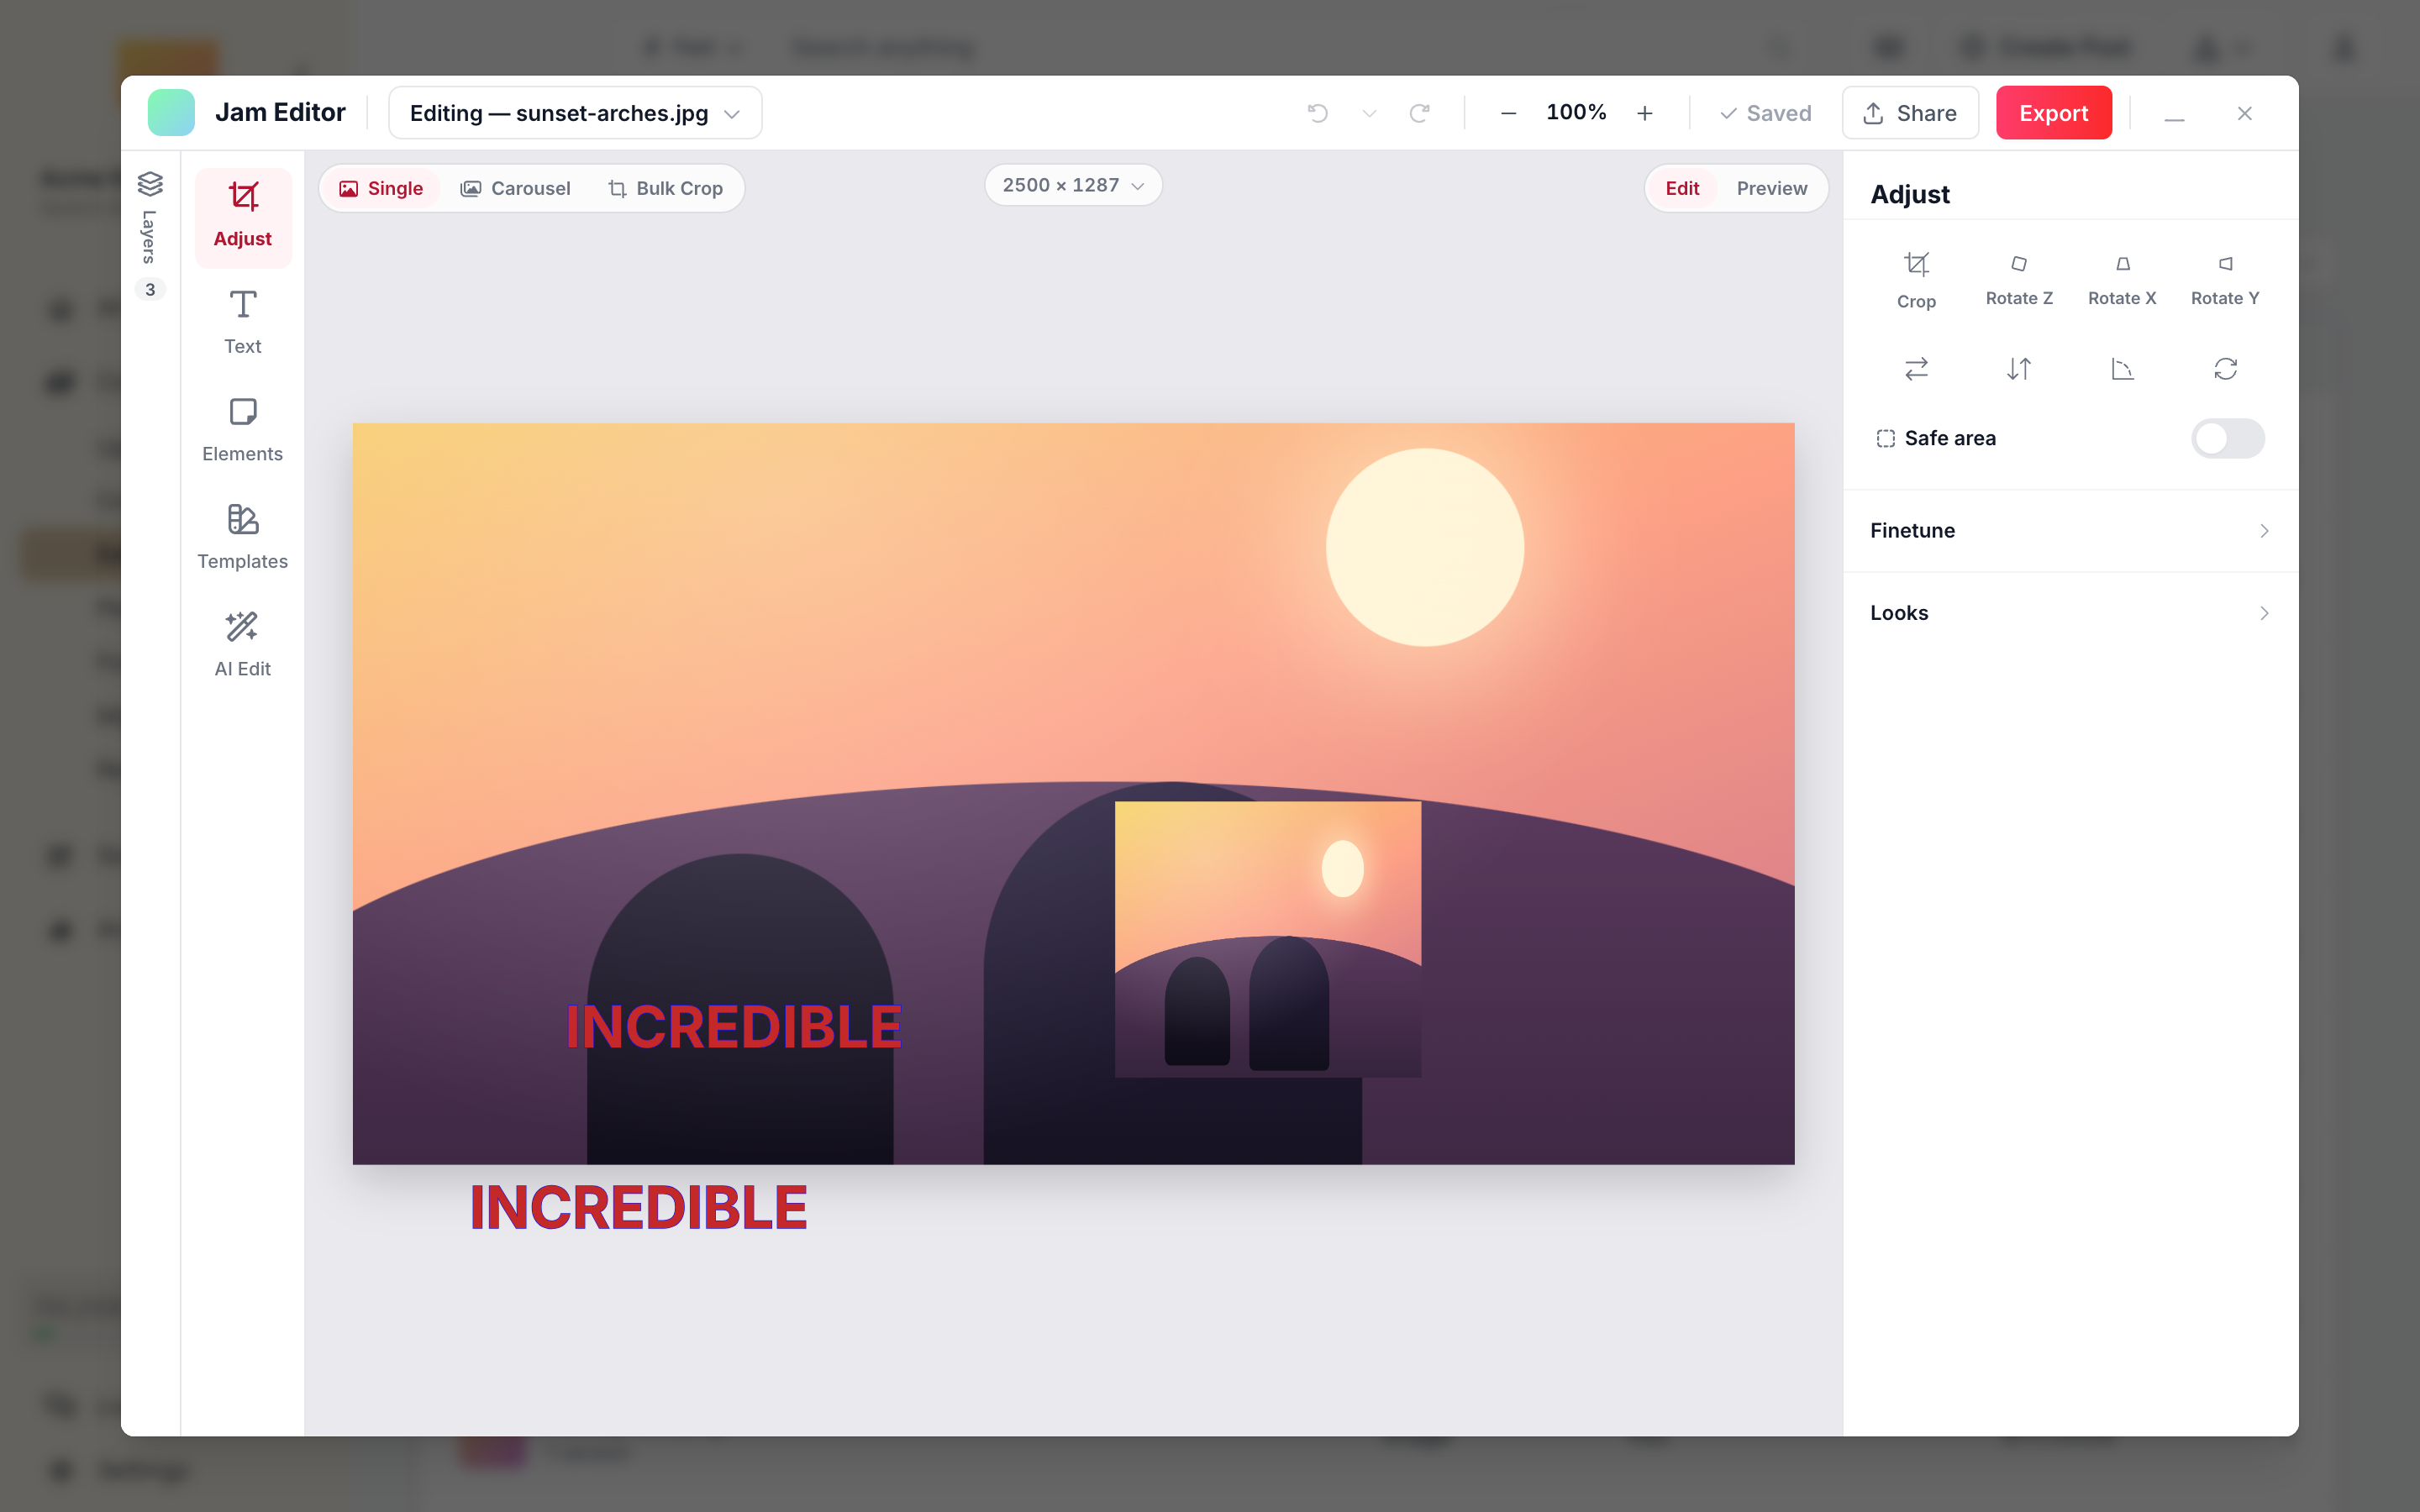Open the Layers panel icon

tap(150, 184)
